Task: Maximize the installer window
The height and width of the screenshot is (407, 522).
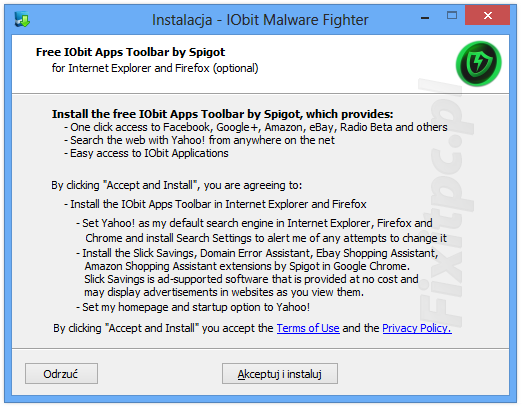Action: click(x=452, y=15)
